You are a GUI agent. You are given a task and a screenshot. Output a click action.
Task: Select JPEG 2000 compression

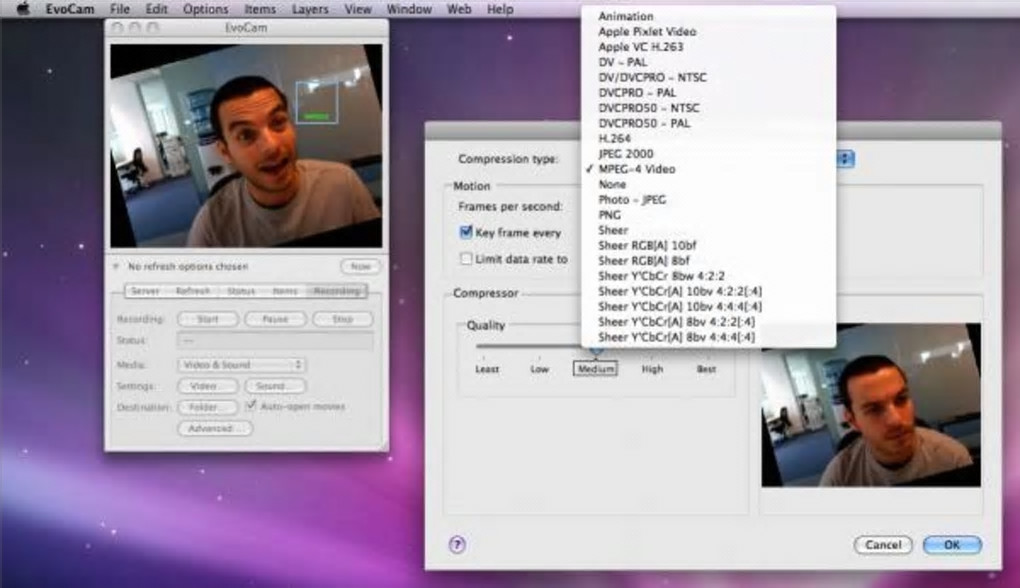click(x=708, y=154)
